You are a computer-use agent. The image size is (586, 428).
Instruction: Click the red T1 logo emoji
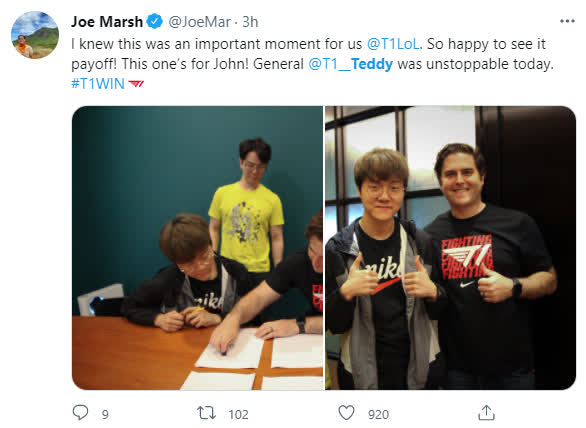pyautogui.click(x=136, y=83)
